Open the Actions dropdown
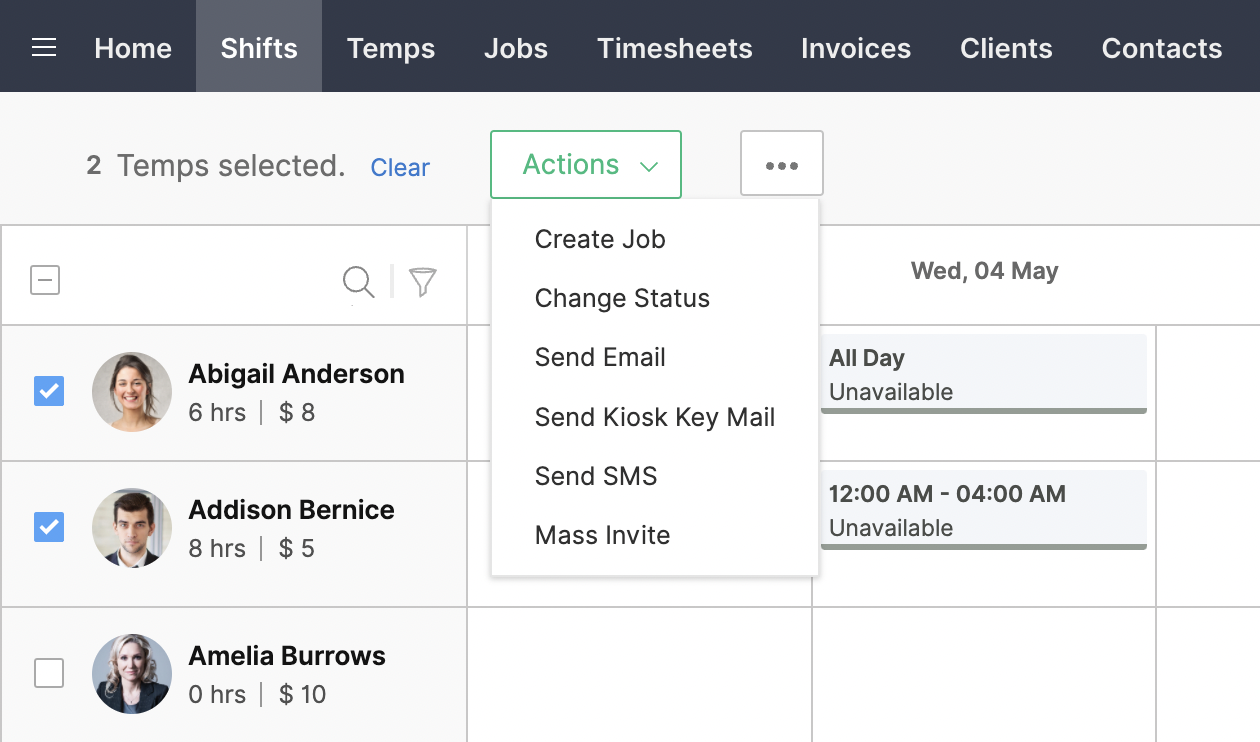The width and height of the screenshot is (1260, 742). point(585,164)
